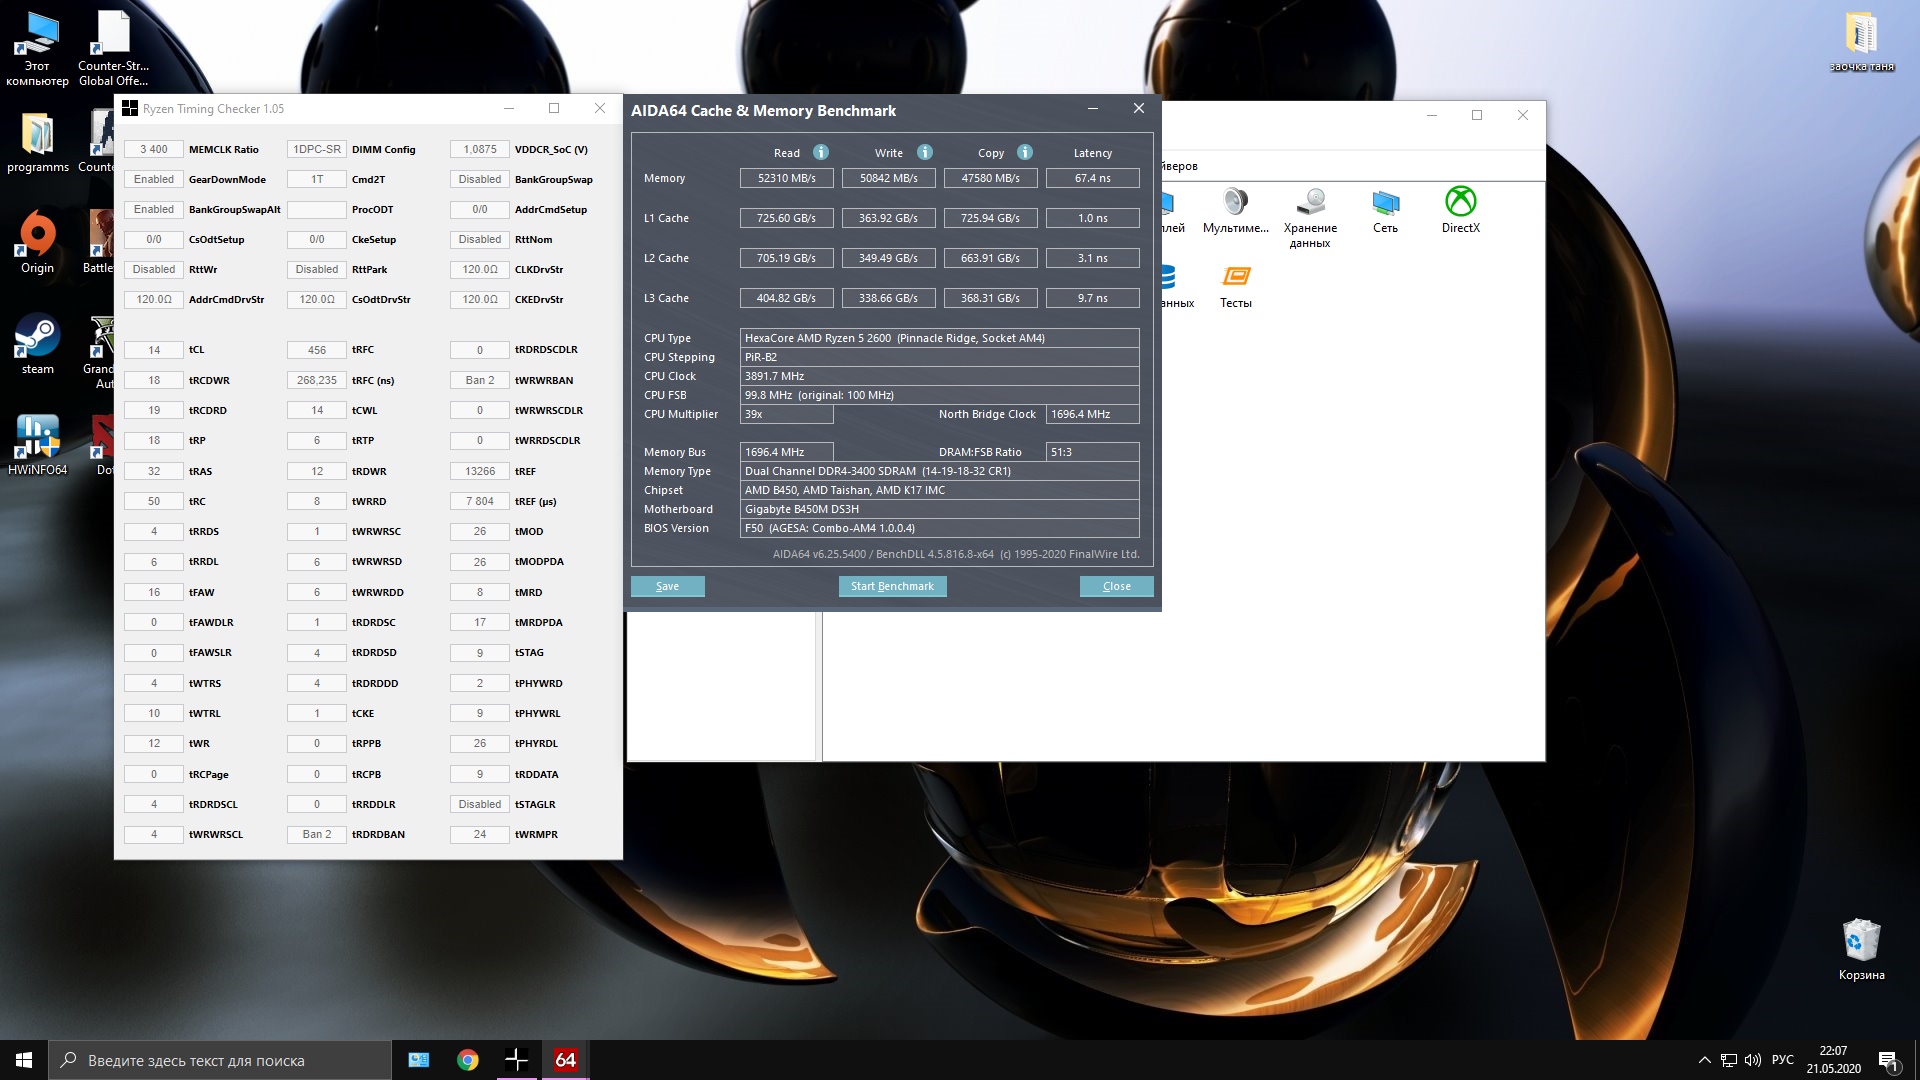Viewport: 1920px width, 1080px height.
Task: Open Хранение данных storage icon
Action: coord(1310,215)
